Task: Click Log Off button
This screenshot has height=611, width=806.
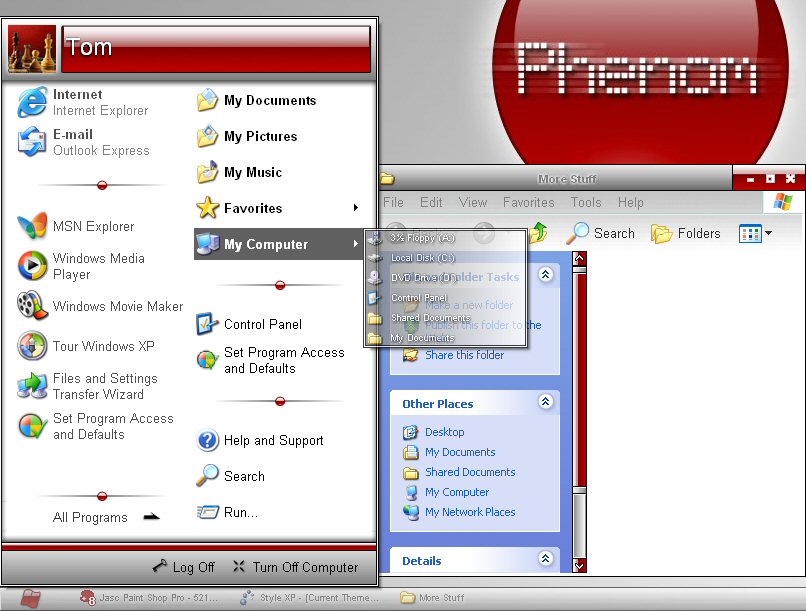Action: [x=184, y=567]
